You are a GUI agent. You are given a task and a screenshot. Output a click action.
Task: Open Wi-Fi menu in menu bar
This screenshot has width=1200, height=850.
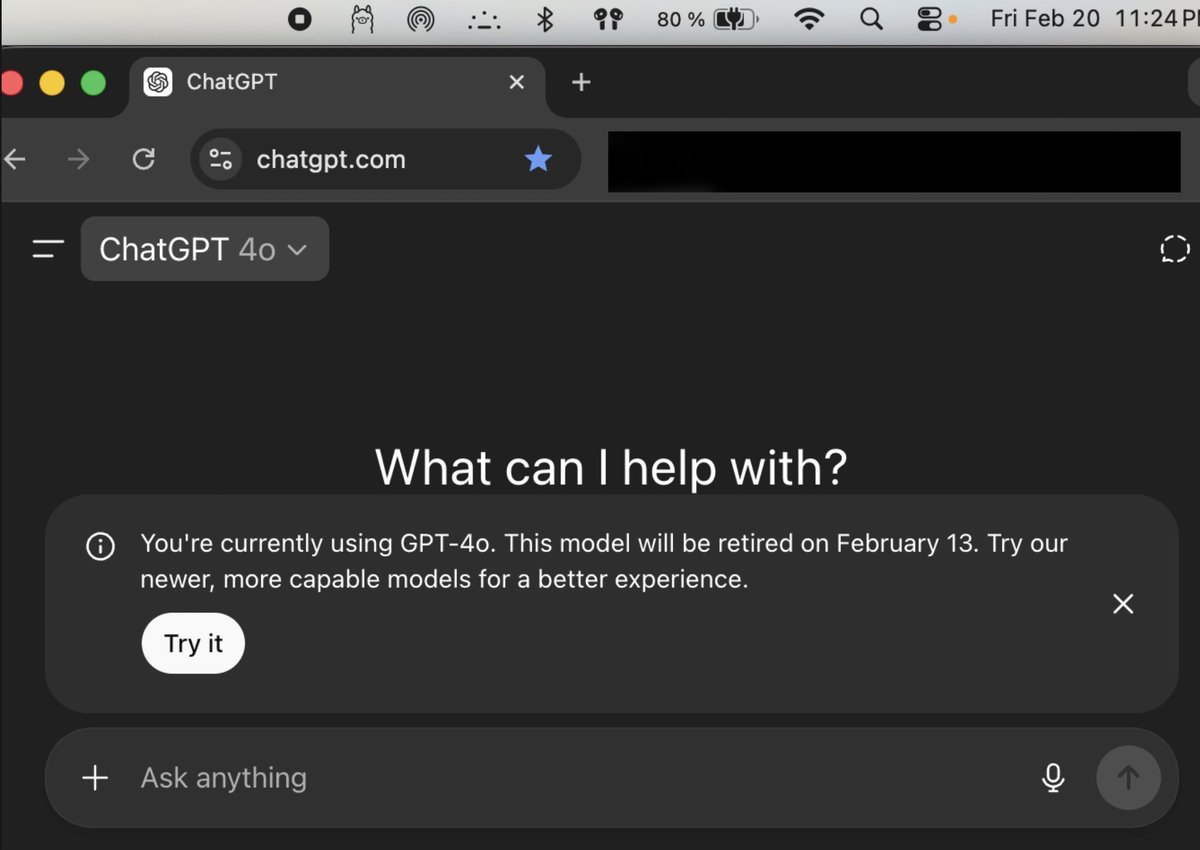click(809, 19)
